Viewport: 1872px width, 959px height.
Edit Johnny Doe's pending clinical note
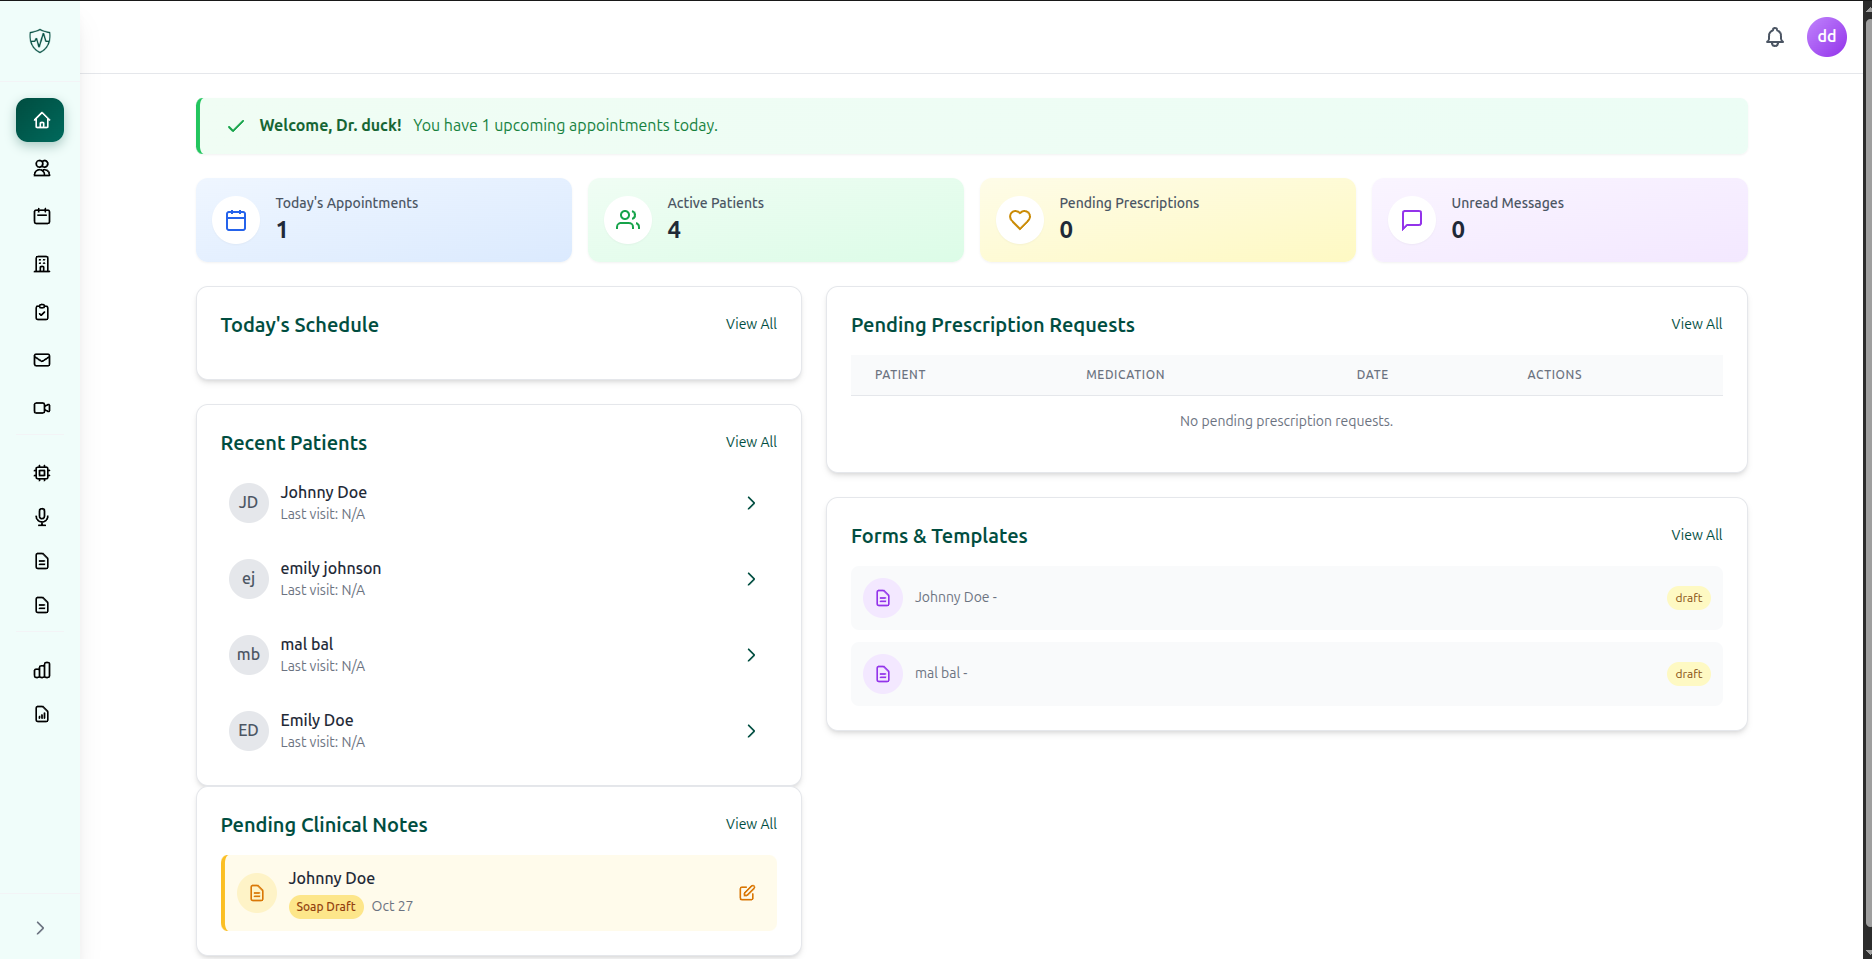(x=746, y=893)
